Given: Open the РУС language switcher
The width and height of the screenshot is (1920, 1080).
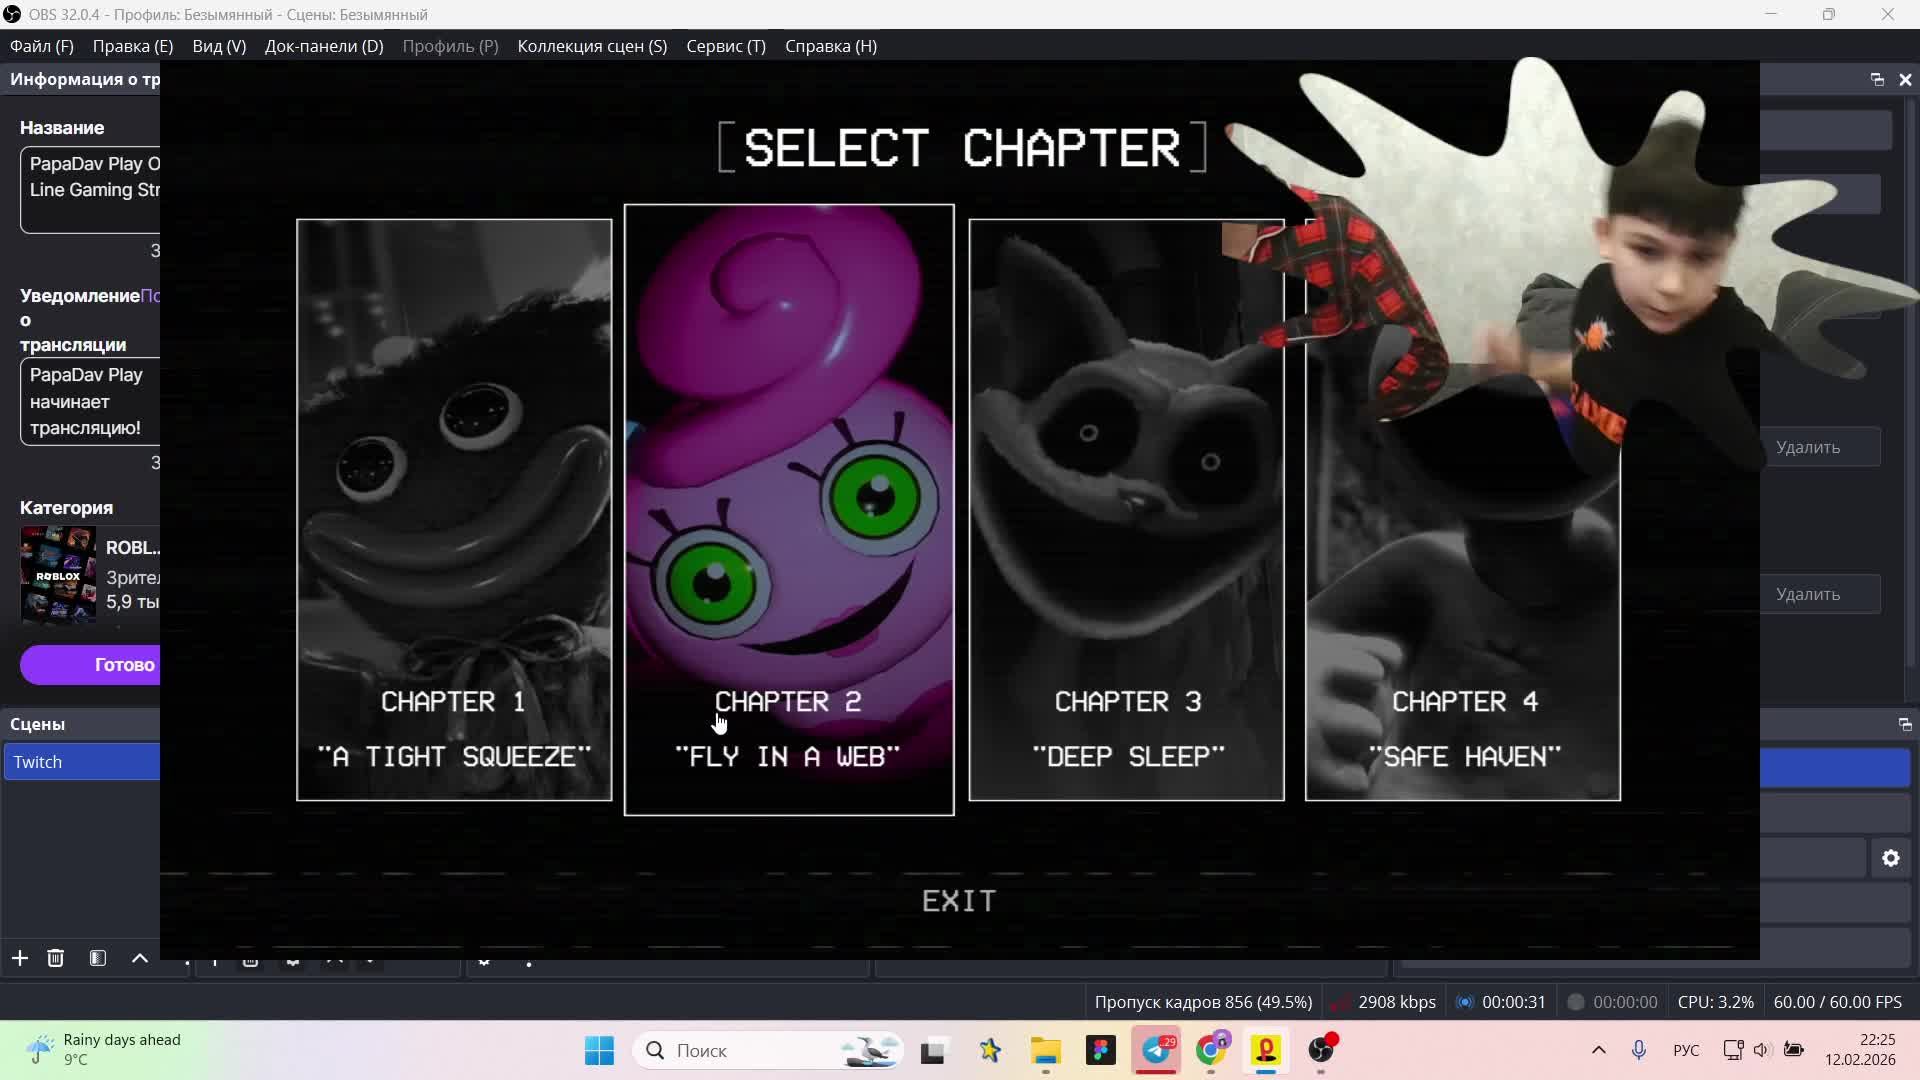Looking at the screenshot, I should [x=1686, y=1050].
